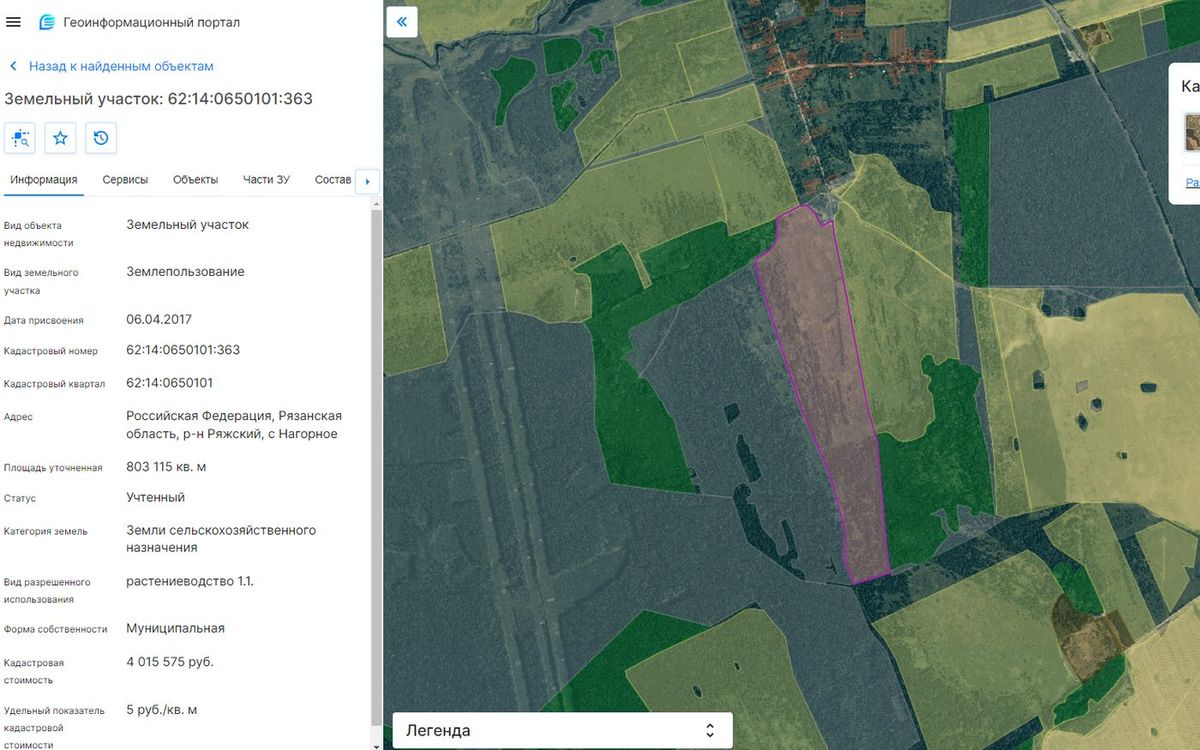Expand the Легенда legend dropdown
Image resolution: width=1200 pixels, height=750 pixels.
pos(562,730)
